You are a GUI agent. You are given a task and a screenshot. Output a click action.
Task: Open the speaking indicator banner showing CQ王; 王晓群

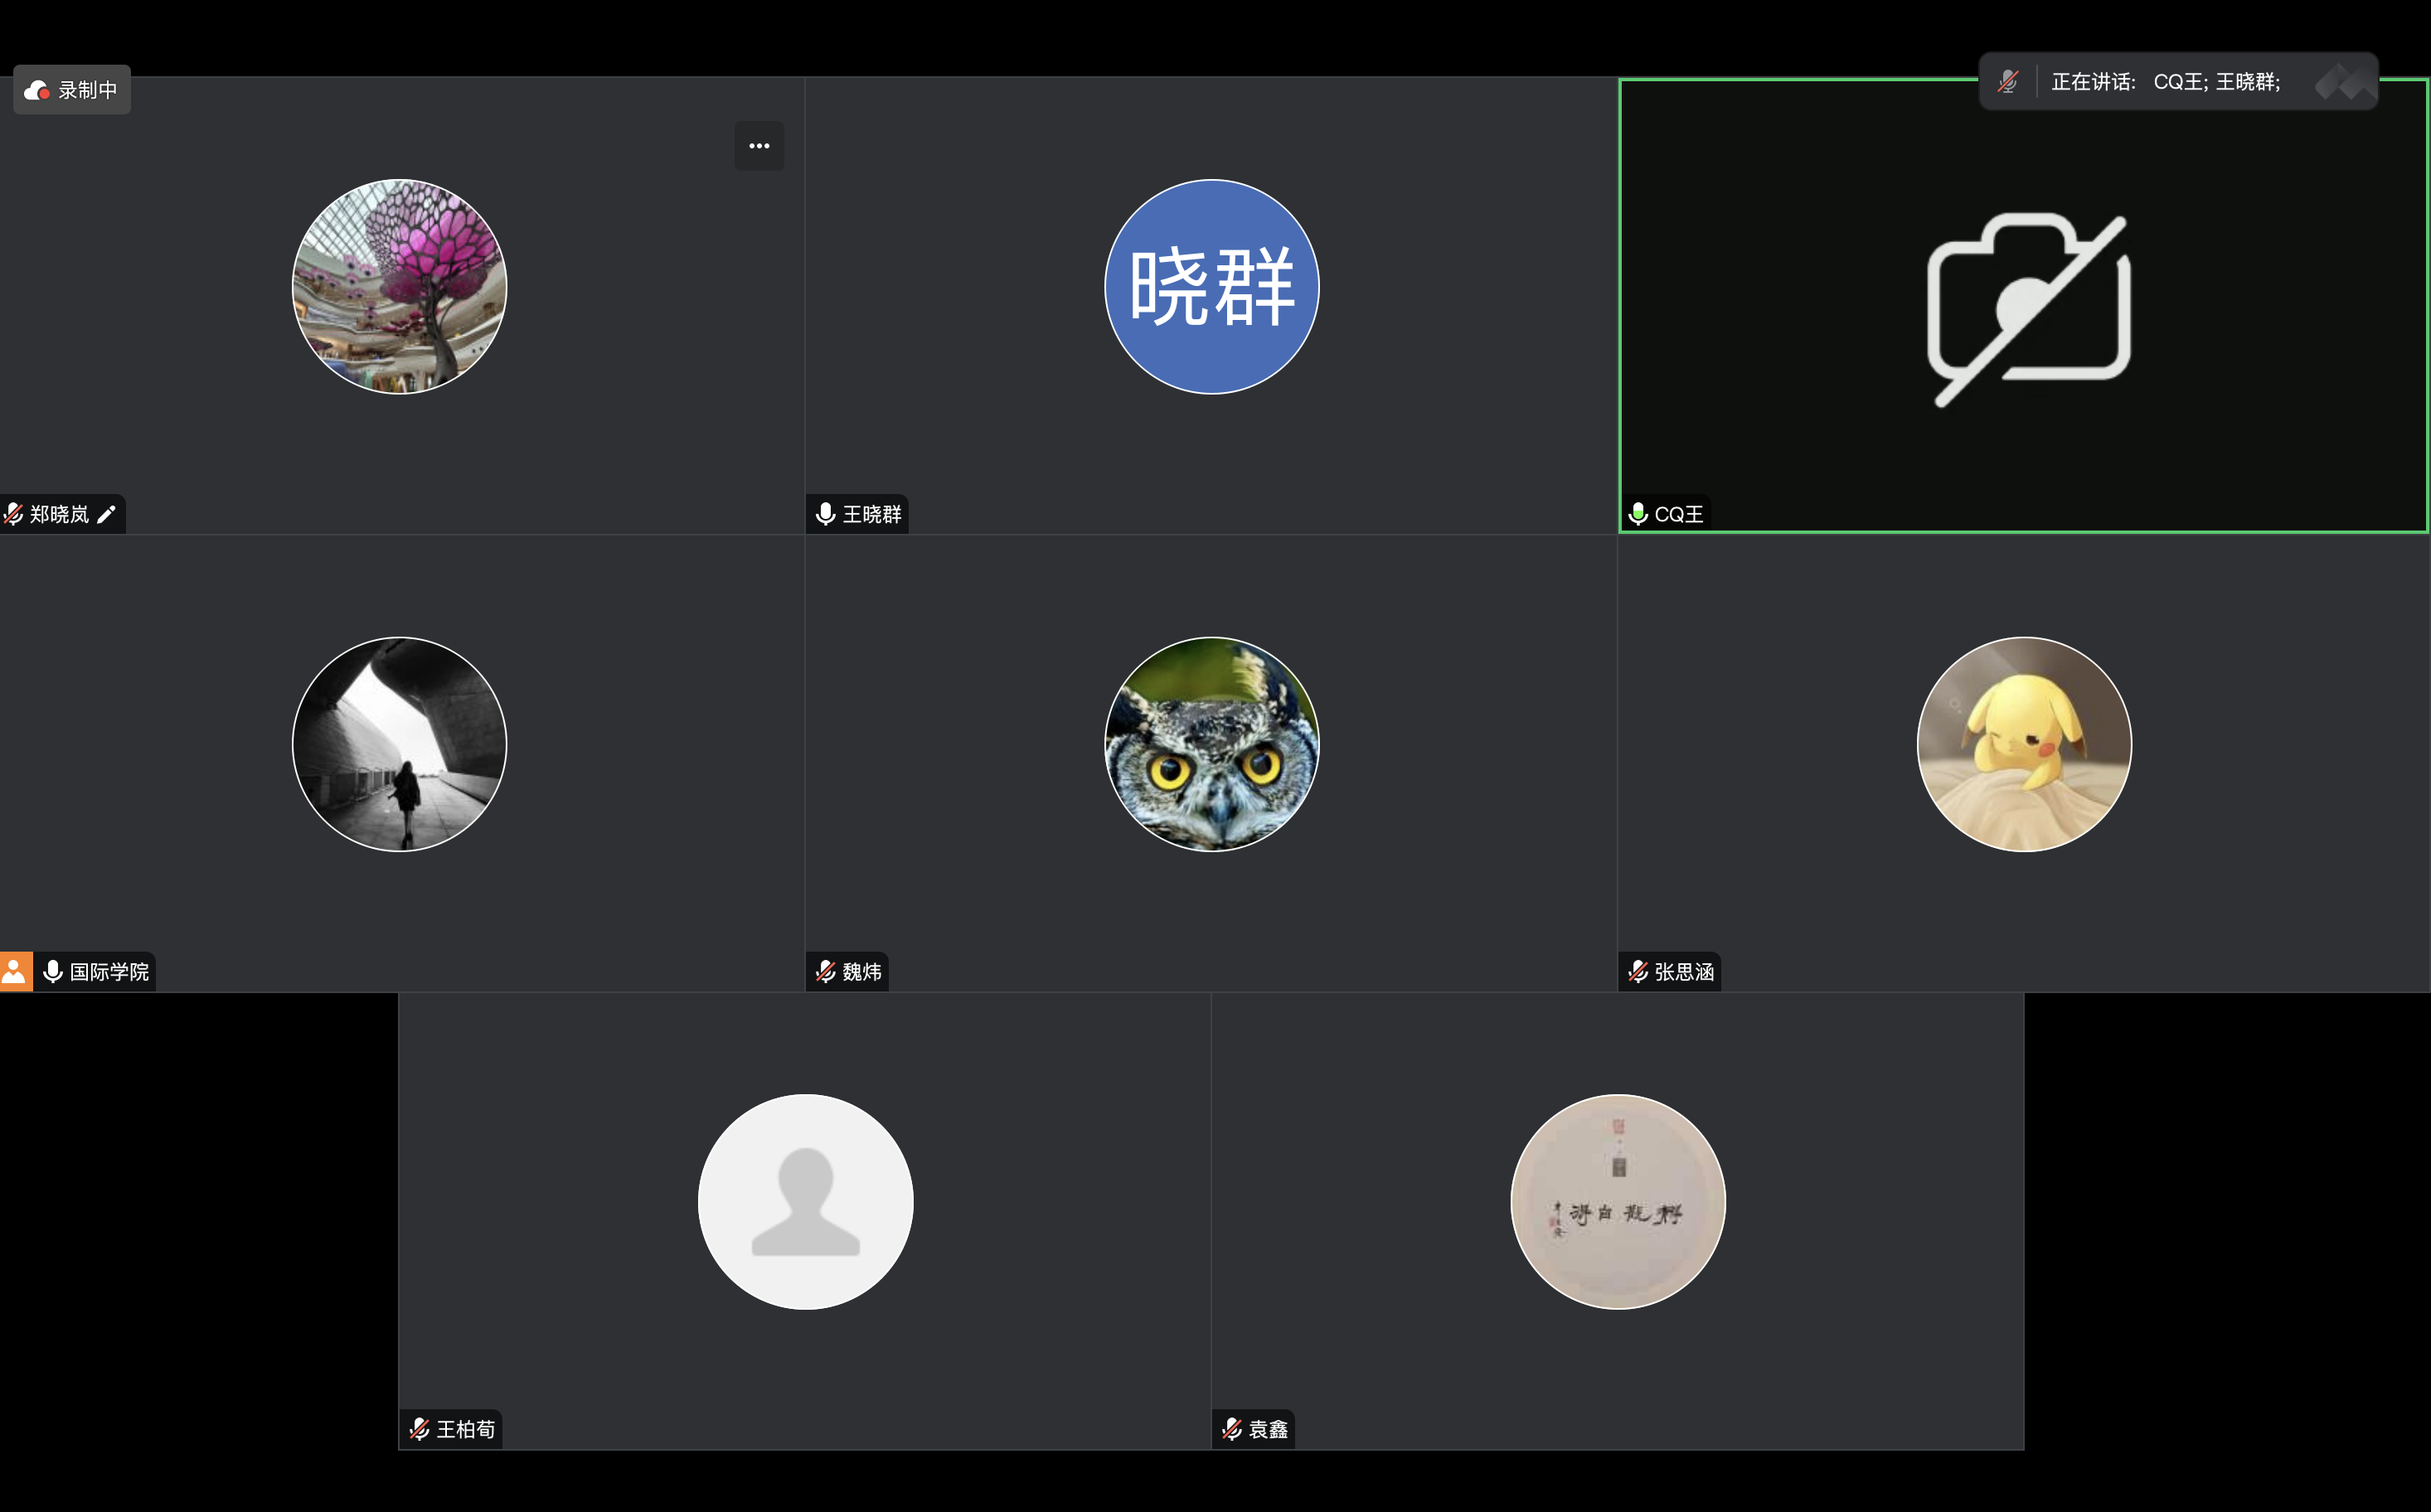click(2176, 80)
